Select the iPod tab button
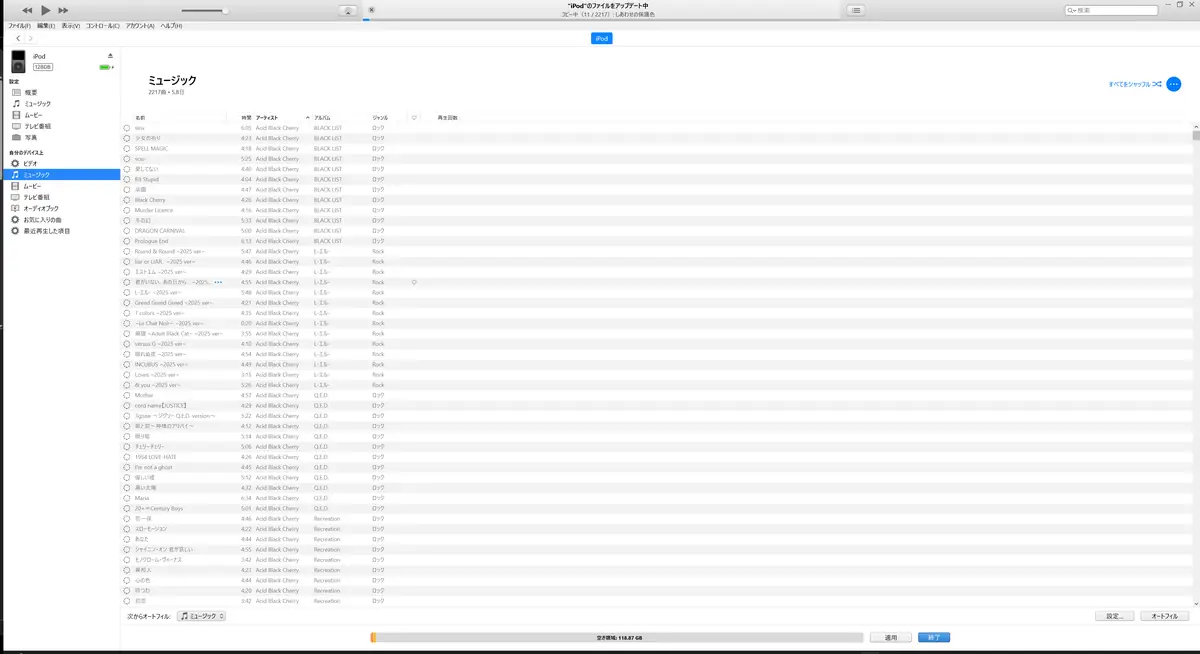The height and width of the screenshot is (654, 1200). 601,38
